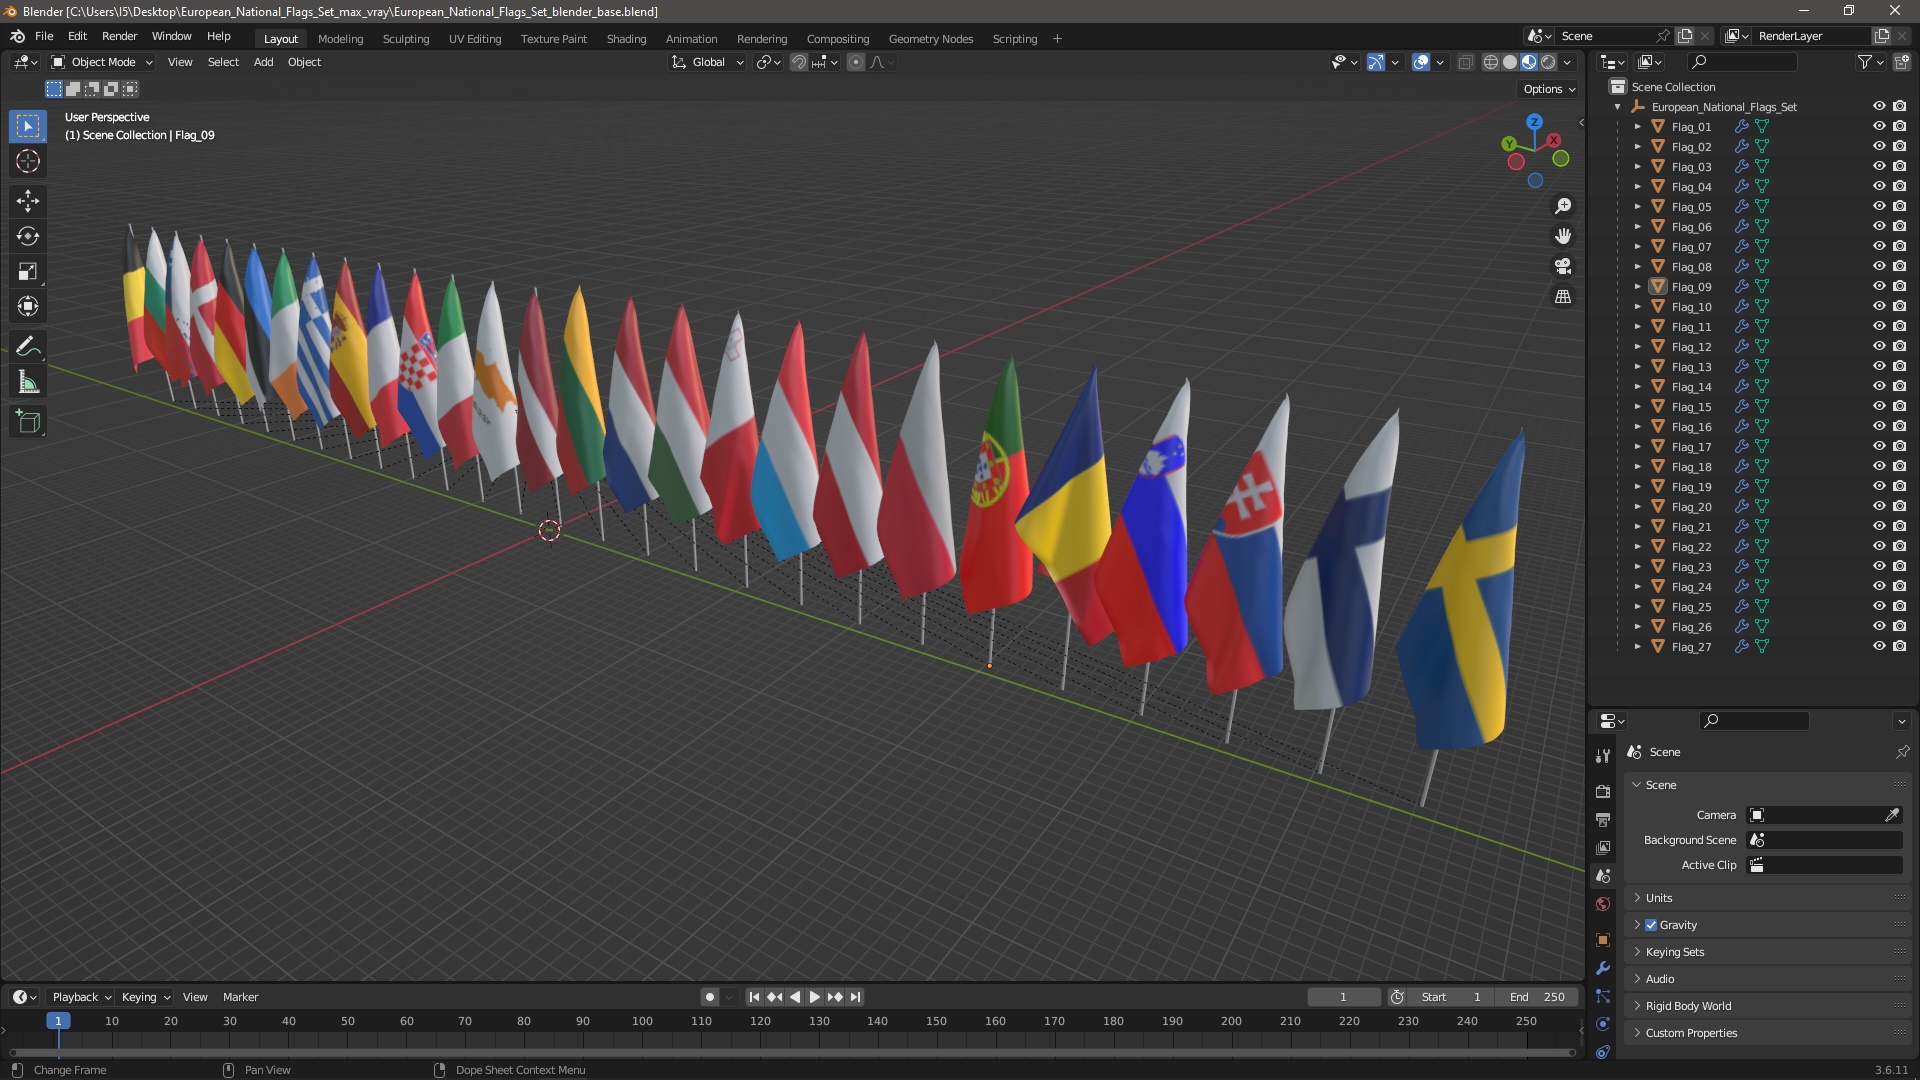Image resolution: width=1920 pixels, height=1080 pixels.
Task: Click the pan view hand icon
Action: point(1563,236)
